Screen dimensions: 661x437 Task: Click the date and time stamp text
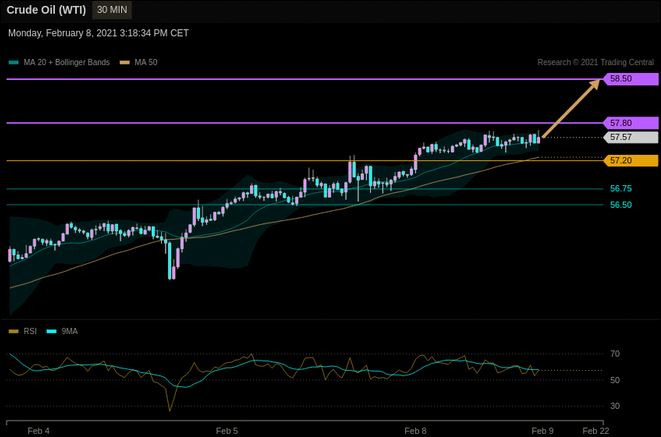pos(98,33)
